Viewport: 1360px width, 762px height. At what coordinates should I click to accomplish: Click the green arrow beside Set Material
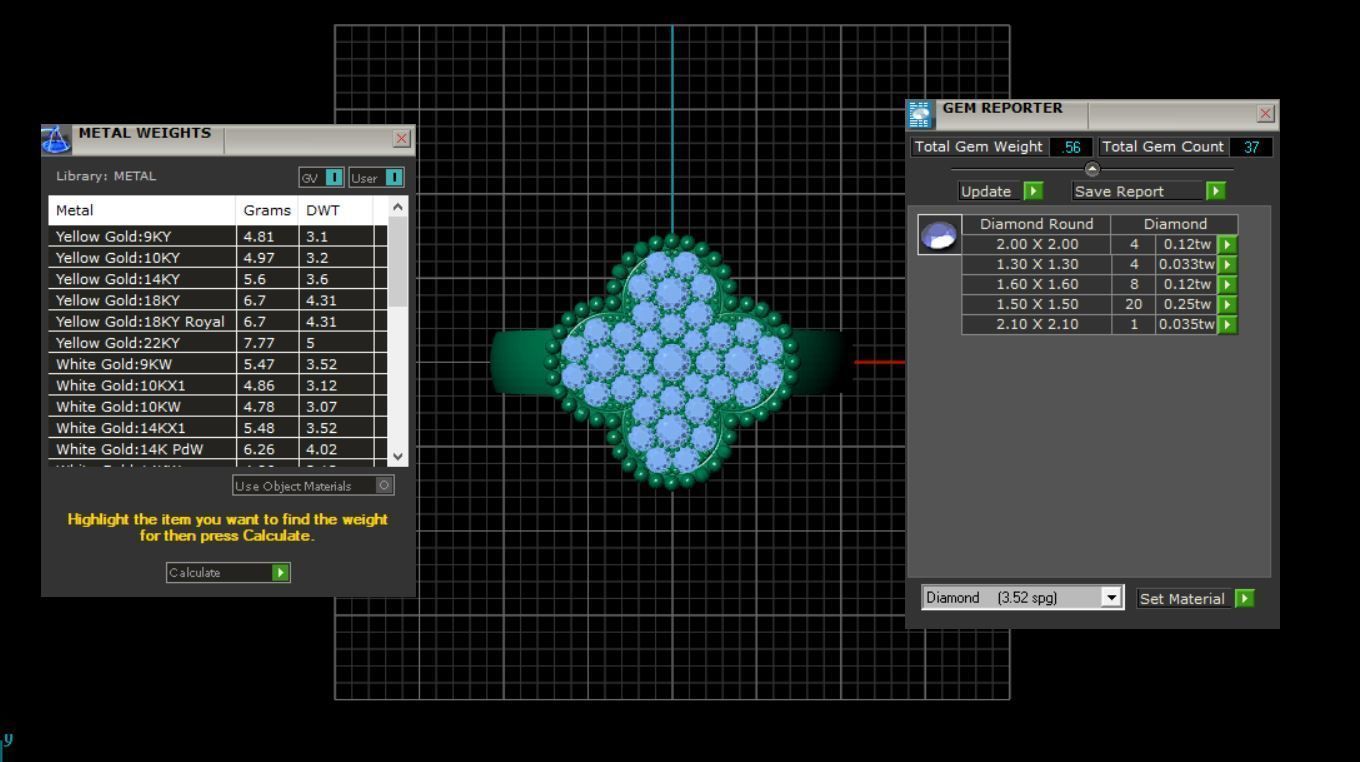click(x=1244, y=598)
